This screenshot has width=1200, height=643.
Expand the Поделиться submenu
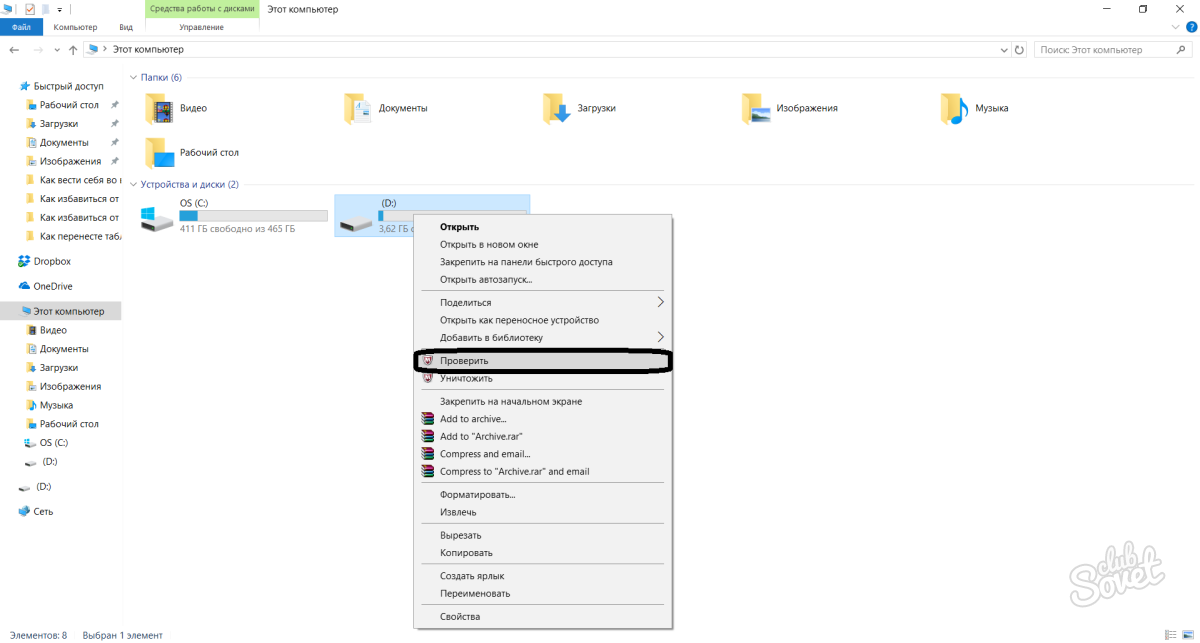point(660,302)
